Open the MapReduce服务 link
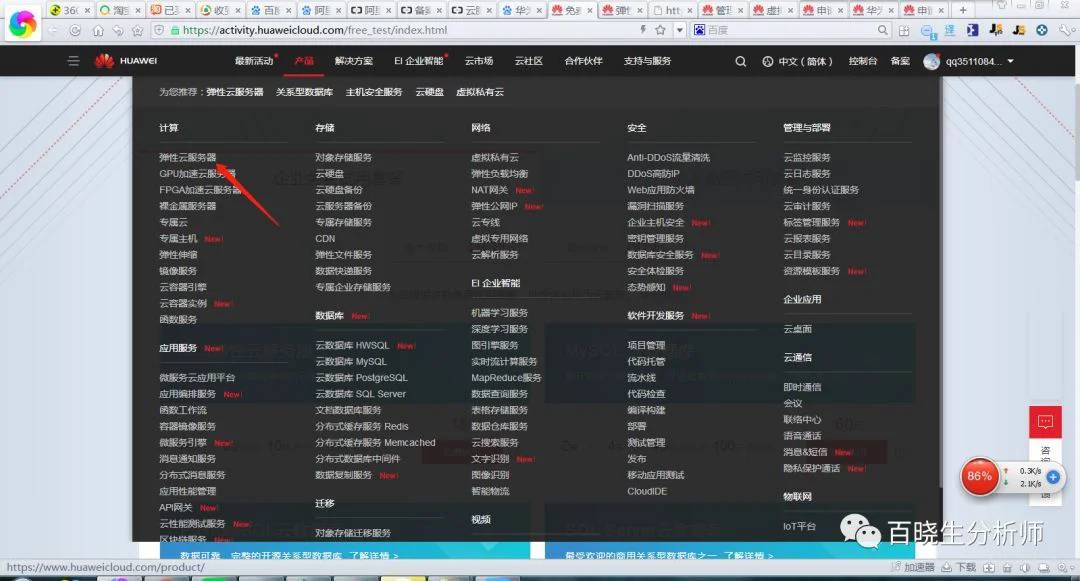This screenshot has width=1080, height=581. pyautogui.click(x=506, y=377)
